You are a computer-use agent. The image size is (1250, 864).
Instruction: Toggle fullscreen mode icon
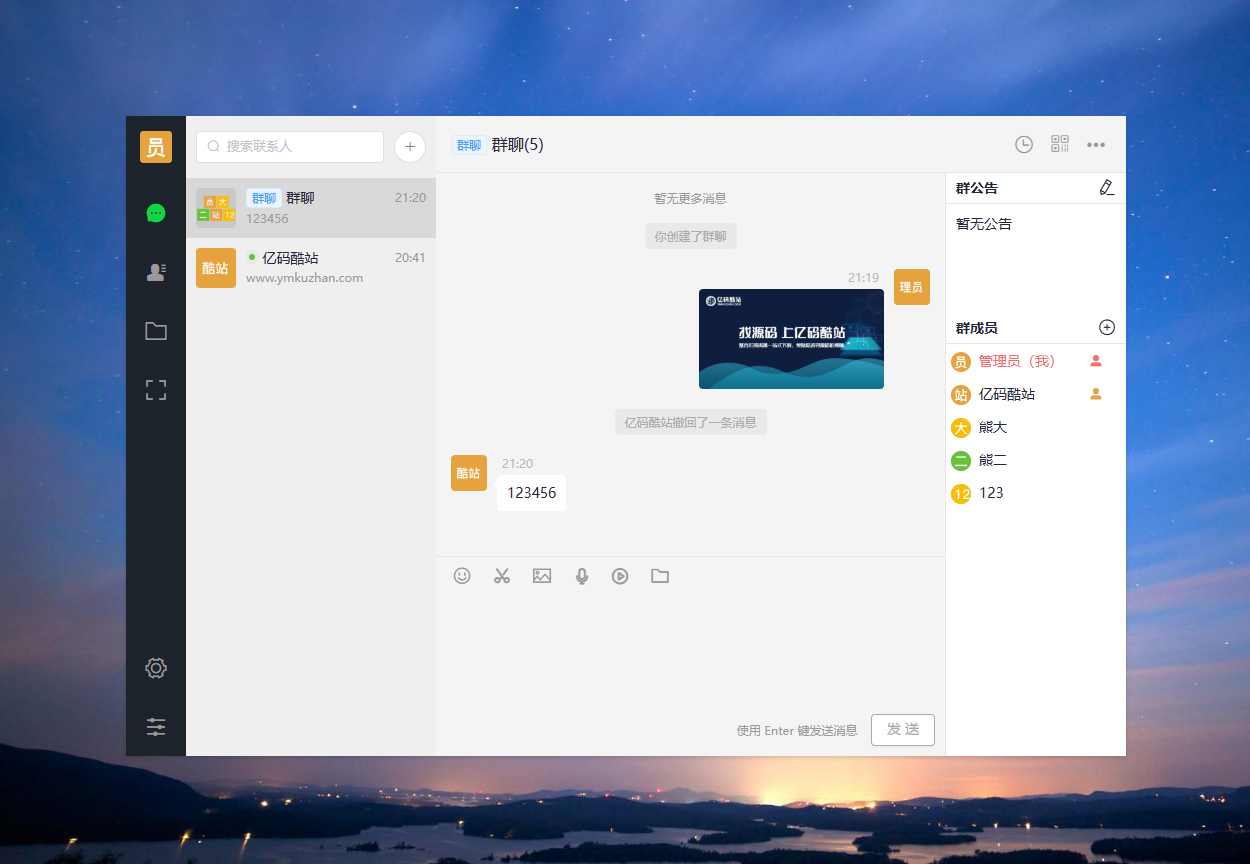pyautogui.click(x=156, y=390)
